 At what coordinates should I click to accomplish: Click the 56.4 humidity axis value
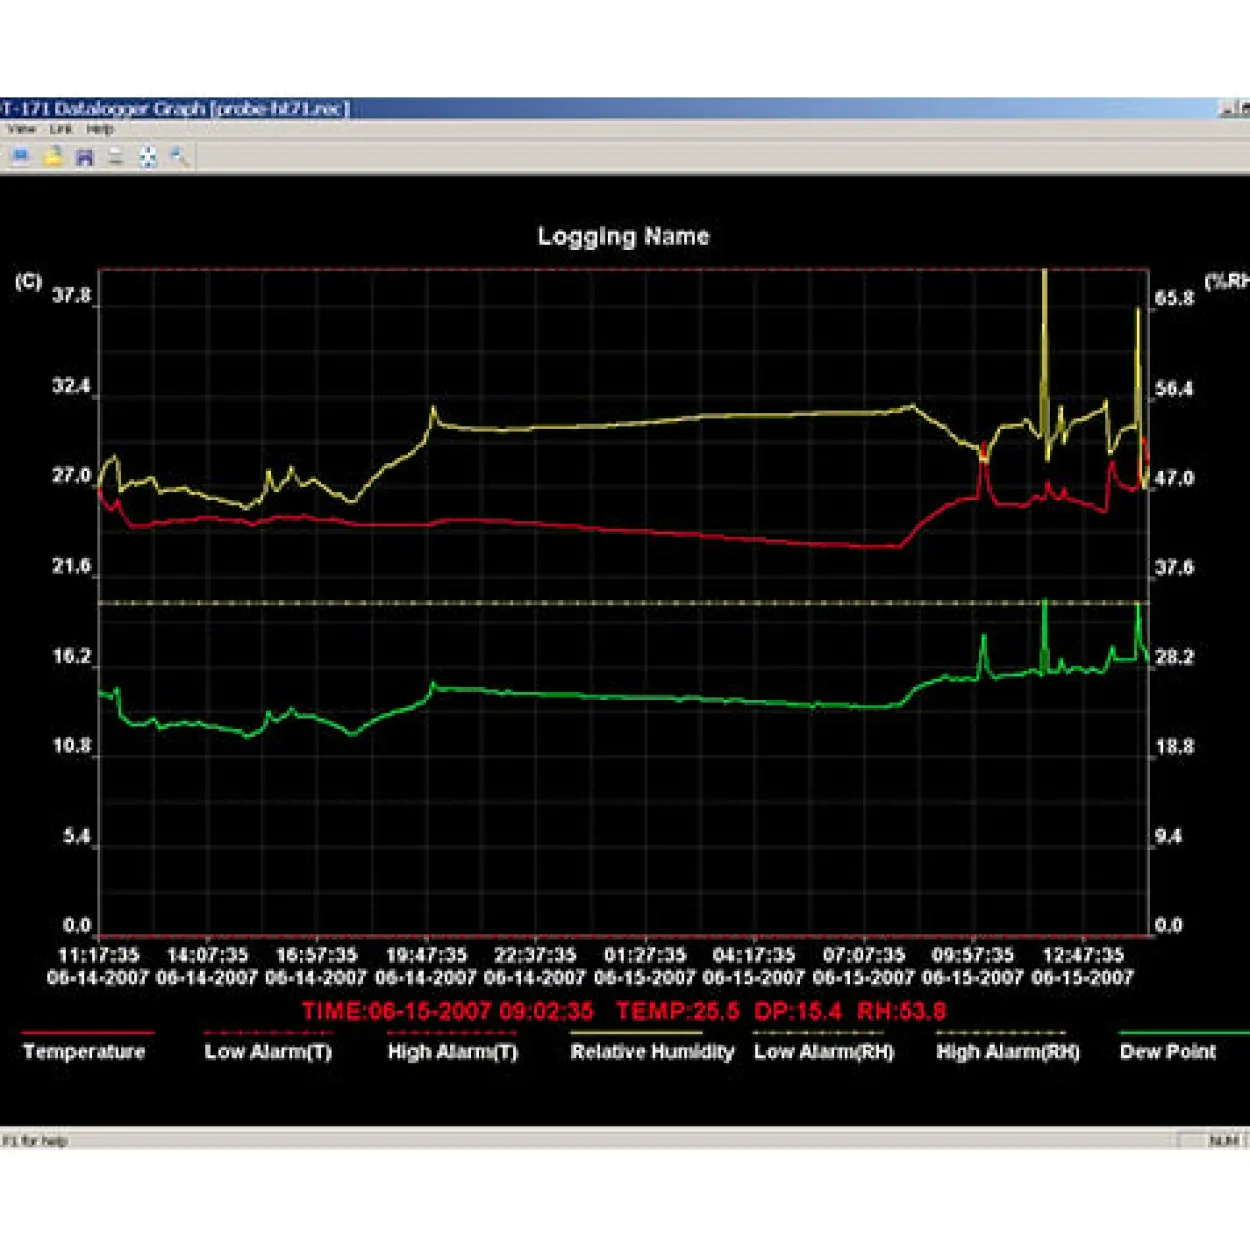[1174, 388]
